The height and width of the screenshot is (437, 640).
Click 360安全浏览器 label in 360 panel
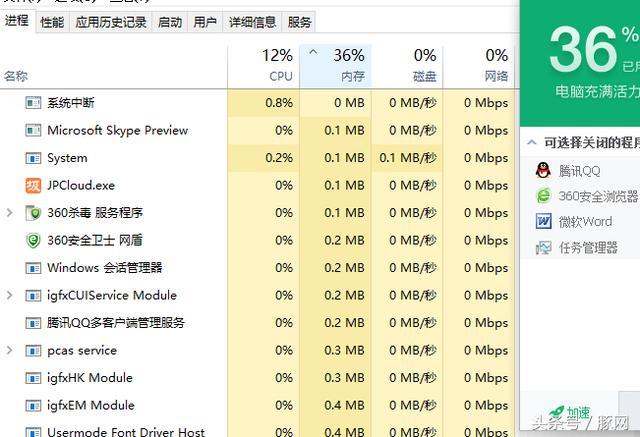(598, 196)
